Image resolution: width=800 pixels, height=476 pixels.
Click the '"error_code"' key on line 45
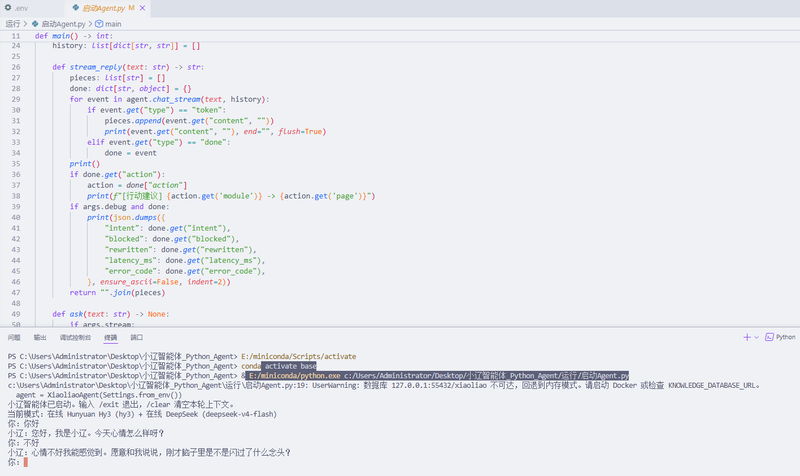(x=131, y=271)
